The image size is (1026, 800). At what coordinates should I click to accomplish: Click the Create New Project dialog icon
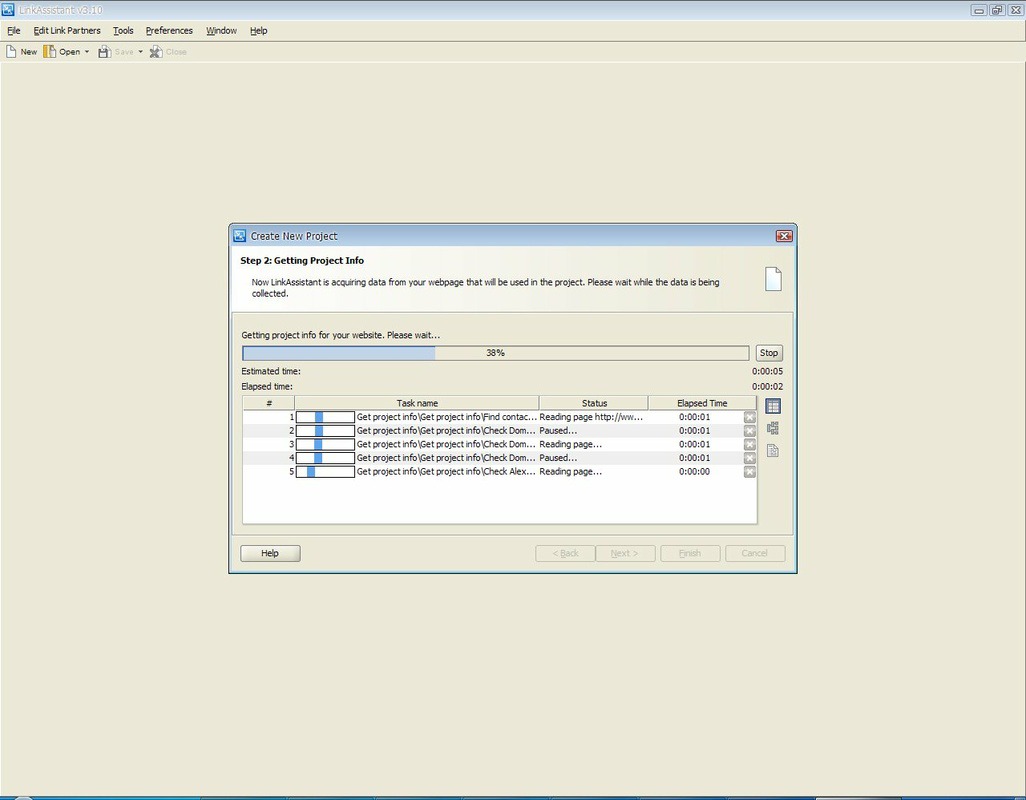point(240,236)
